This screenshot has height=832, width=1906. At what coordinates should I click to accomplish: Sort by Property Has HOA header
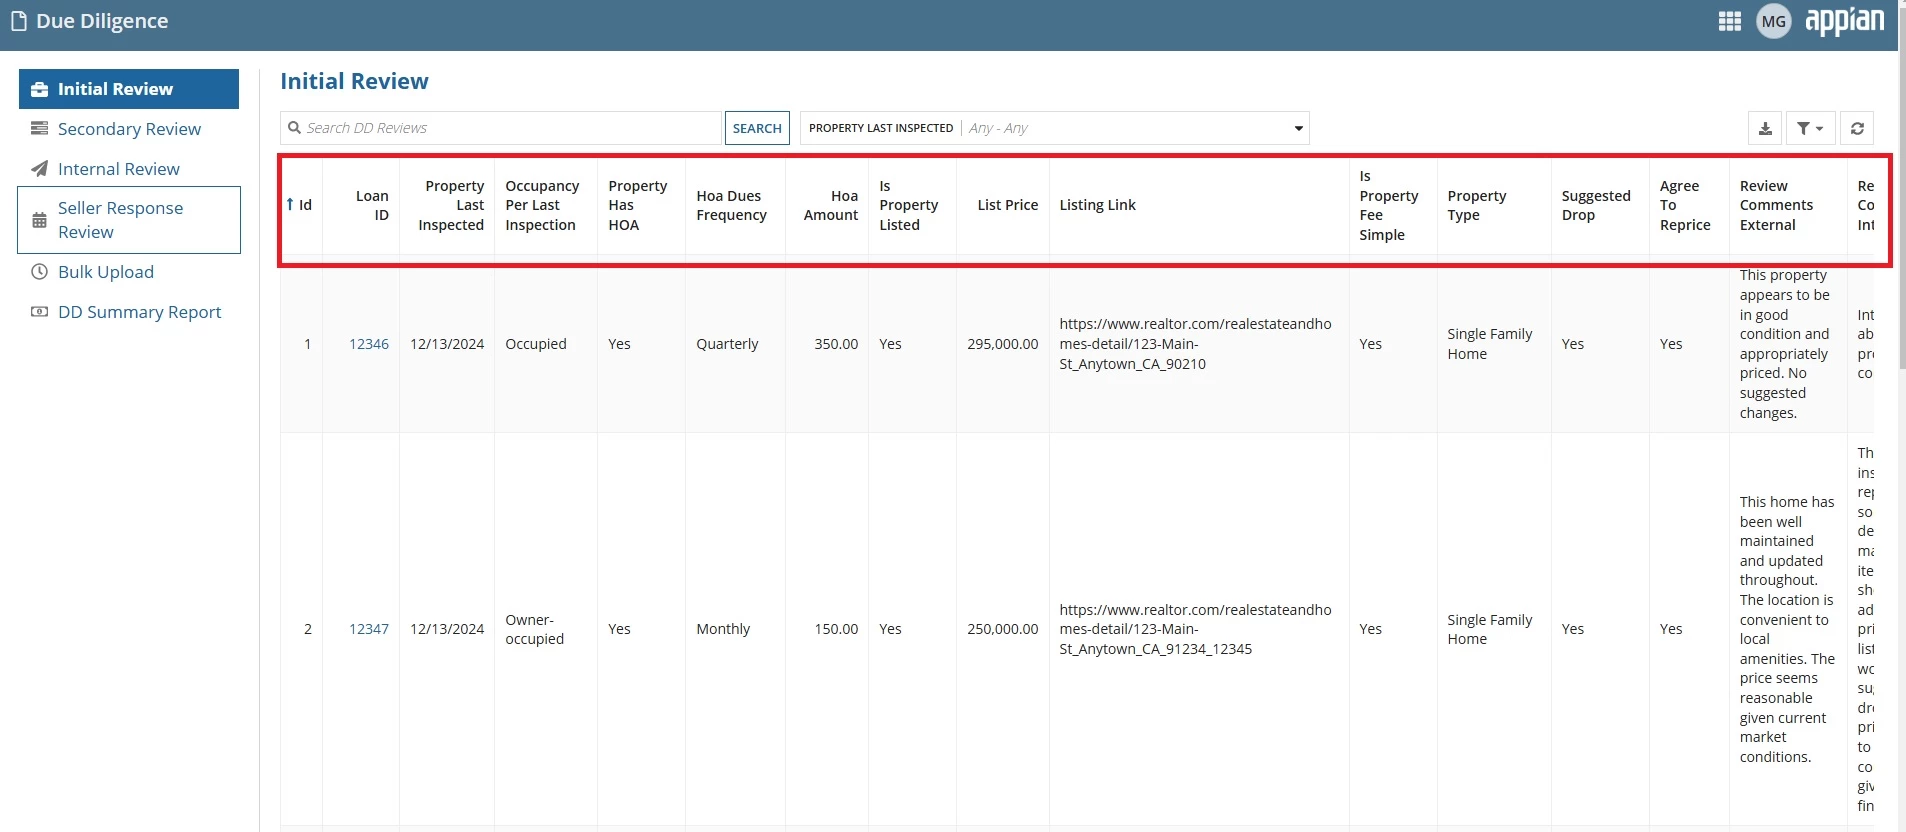coord(638,205)
